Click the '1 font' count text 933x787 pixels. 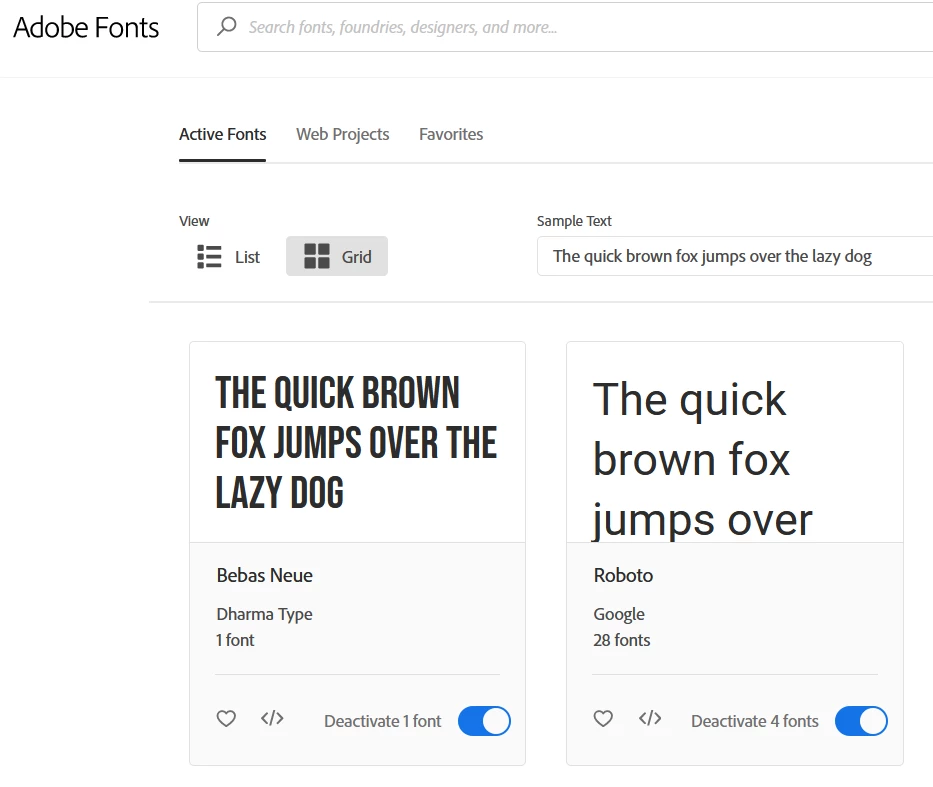click(235, 640)
